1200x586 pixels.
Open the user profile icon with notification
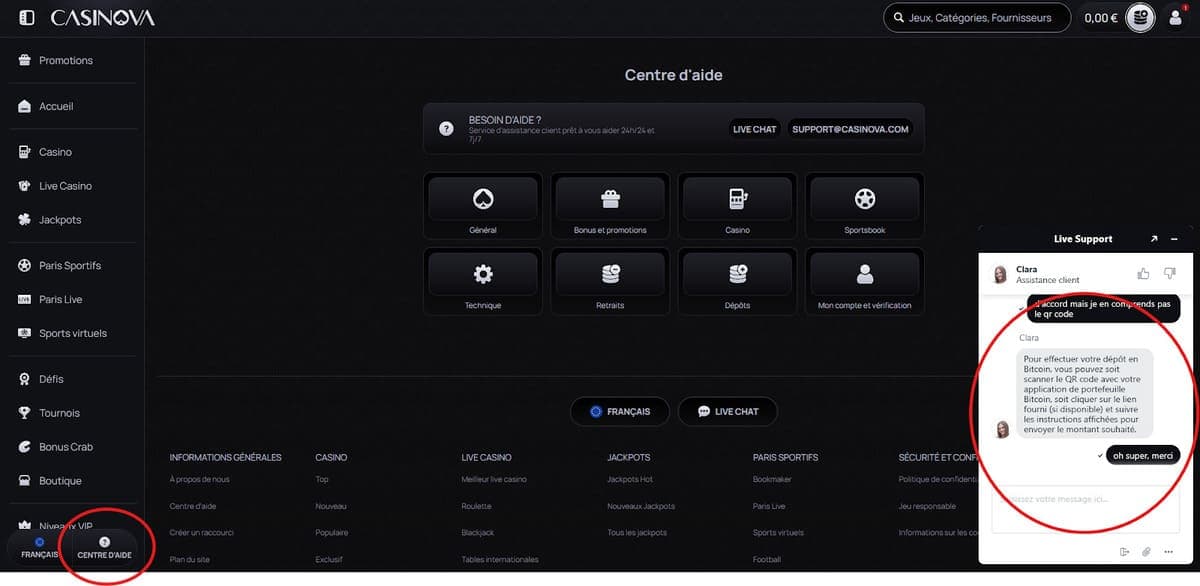(1176, 17)
